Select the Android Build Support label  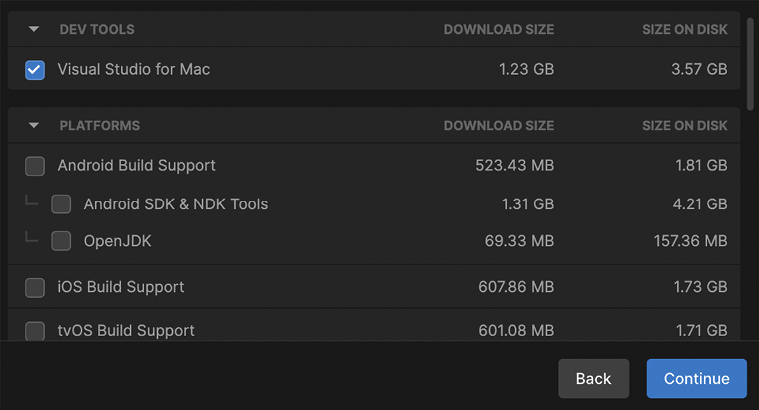[137, 166]
